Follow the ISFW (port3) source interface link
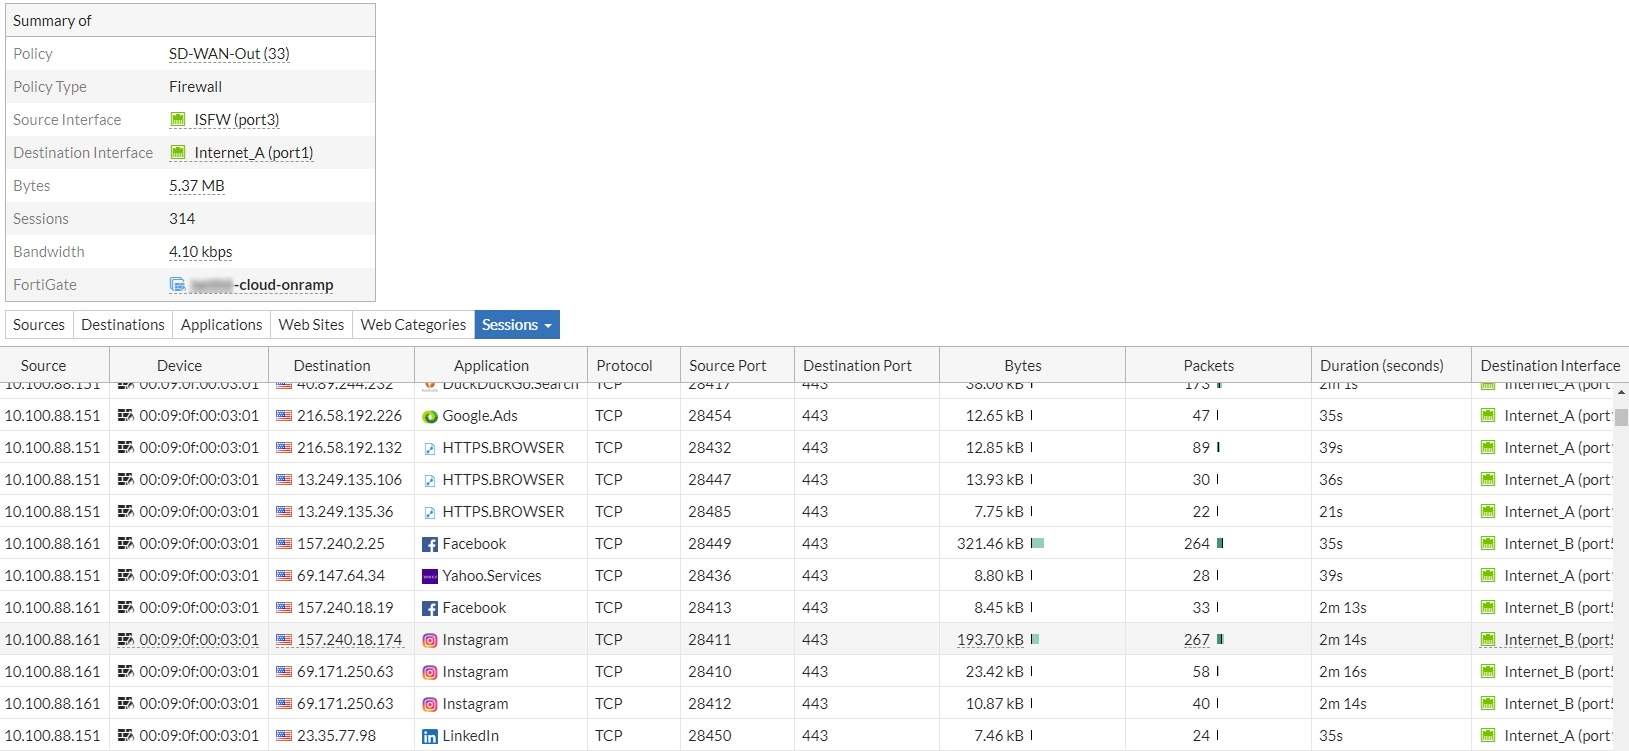The height and width of the screenshot is (751, 1629). (237, 120)
